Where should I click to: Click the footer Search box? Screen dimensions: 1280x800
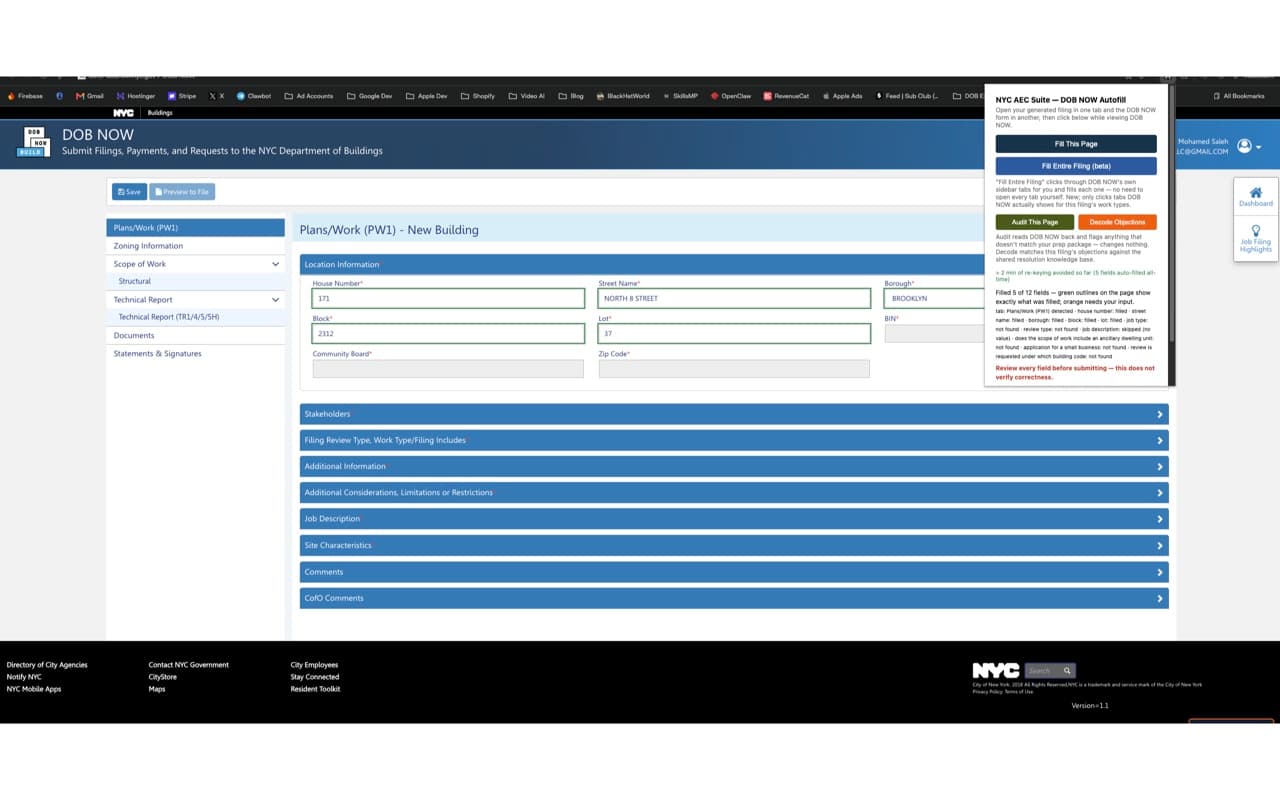(x=1042, y=671)
